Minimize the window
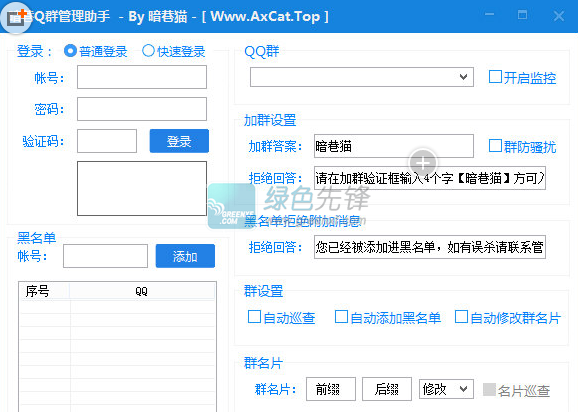 490,15
